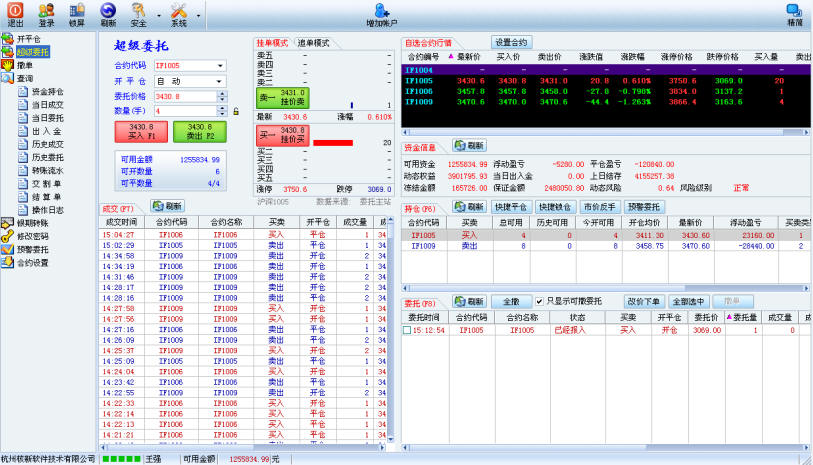Click the 精简 compact view icon
Screen dimensions: 813x465
794,14
